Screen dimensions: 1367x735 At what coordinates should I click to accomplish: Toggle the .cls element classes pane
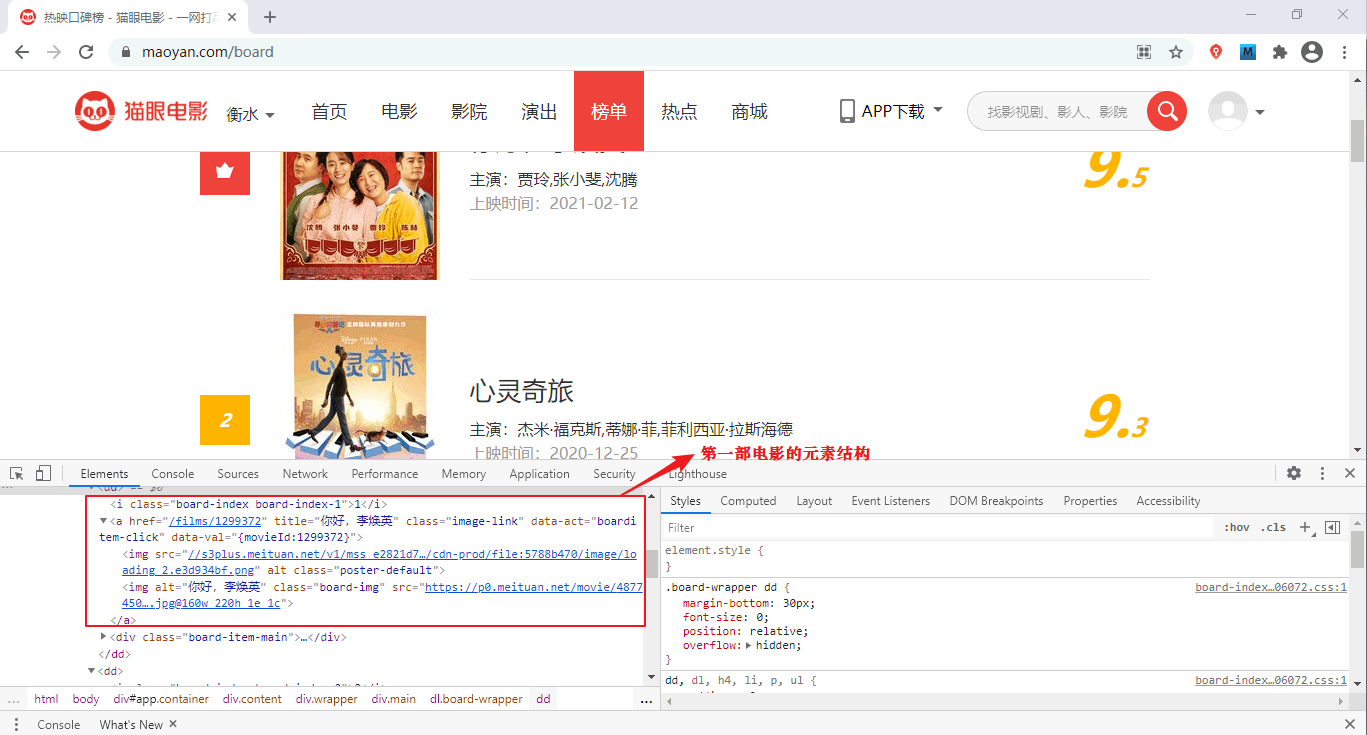click(1273, 527)
